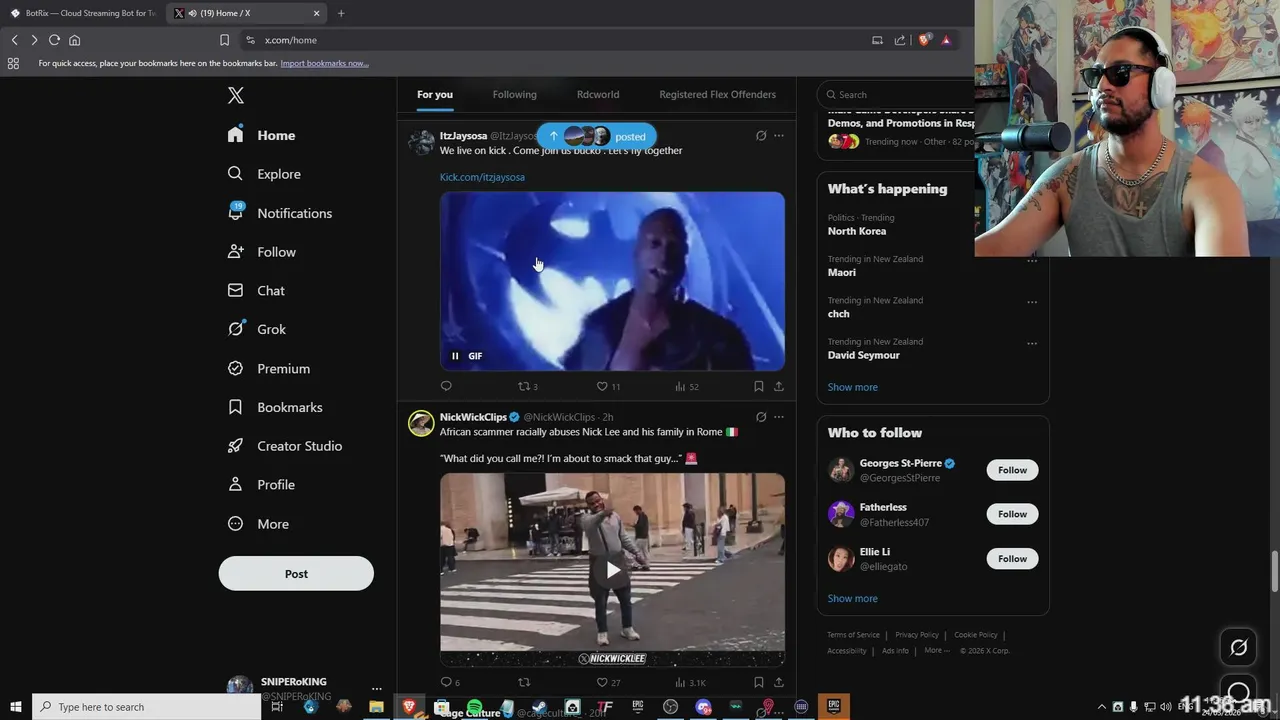Go to browser home page icon
Viewport: 1280px width, 720px height.
click(74, 40)
